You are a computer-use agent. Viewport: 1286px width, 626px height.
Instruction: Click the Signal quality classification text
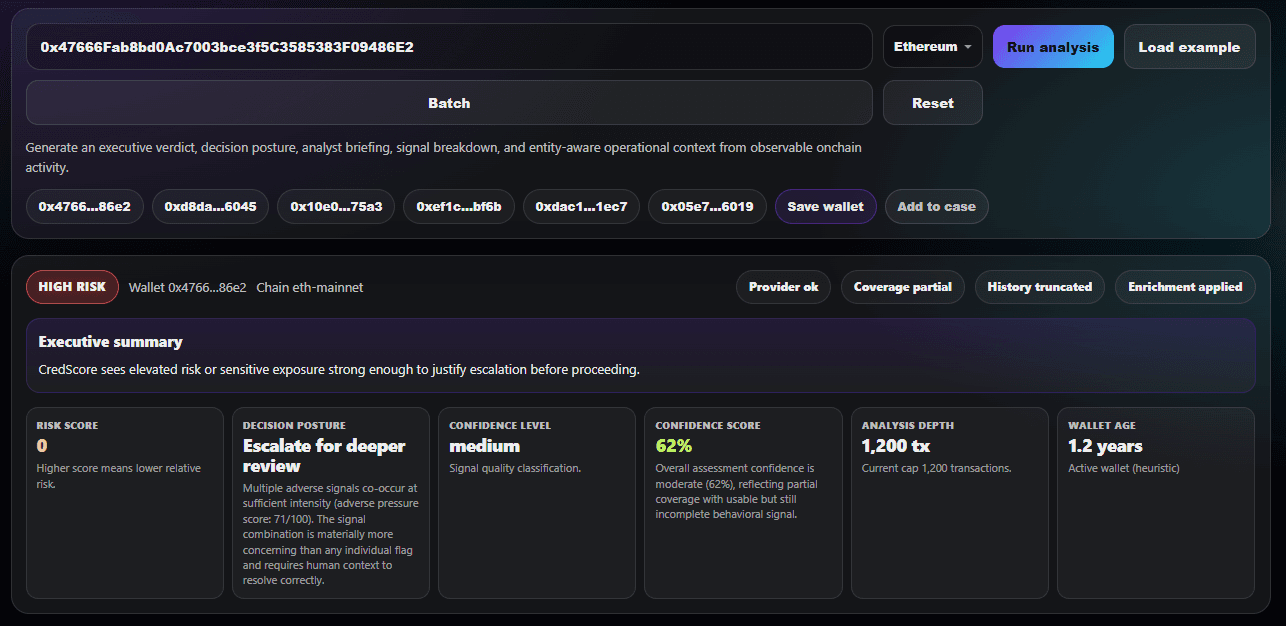[x=515, y=468]
